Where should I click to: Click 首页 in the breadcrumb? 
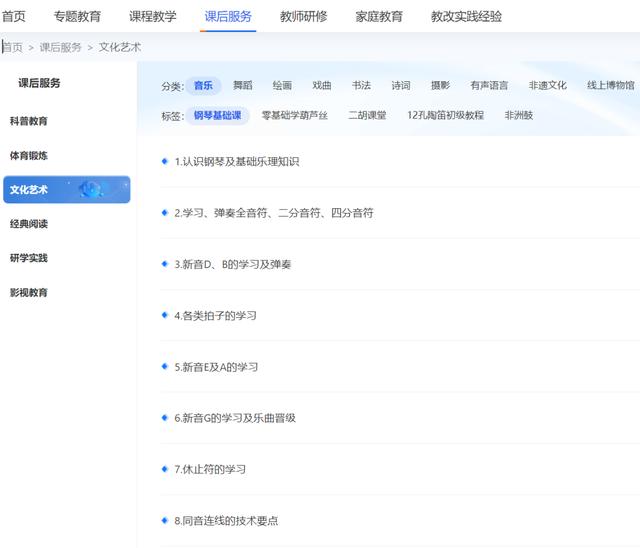click(x=12, y=47)
